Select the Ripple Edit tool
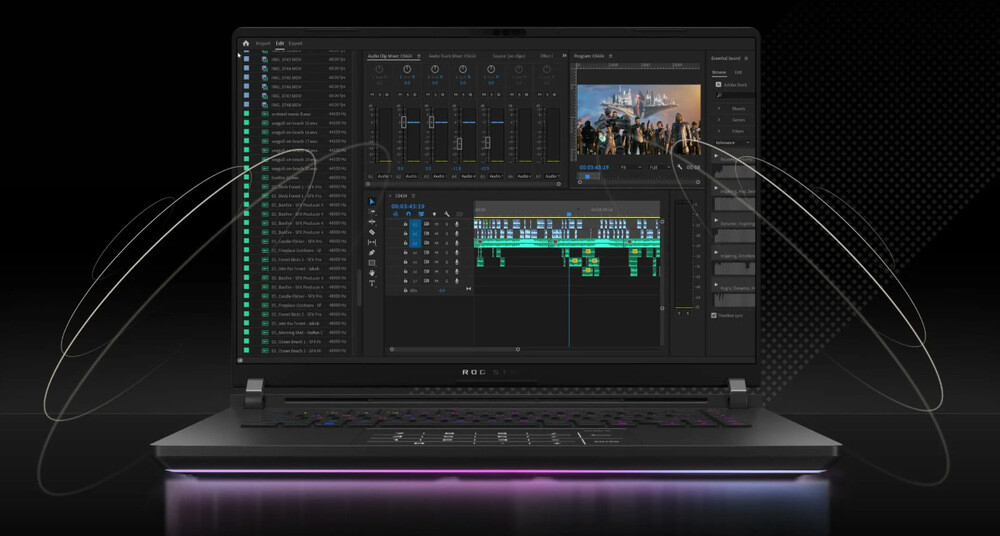This screenshot has height=536, width=1000. click(372, 222)
